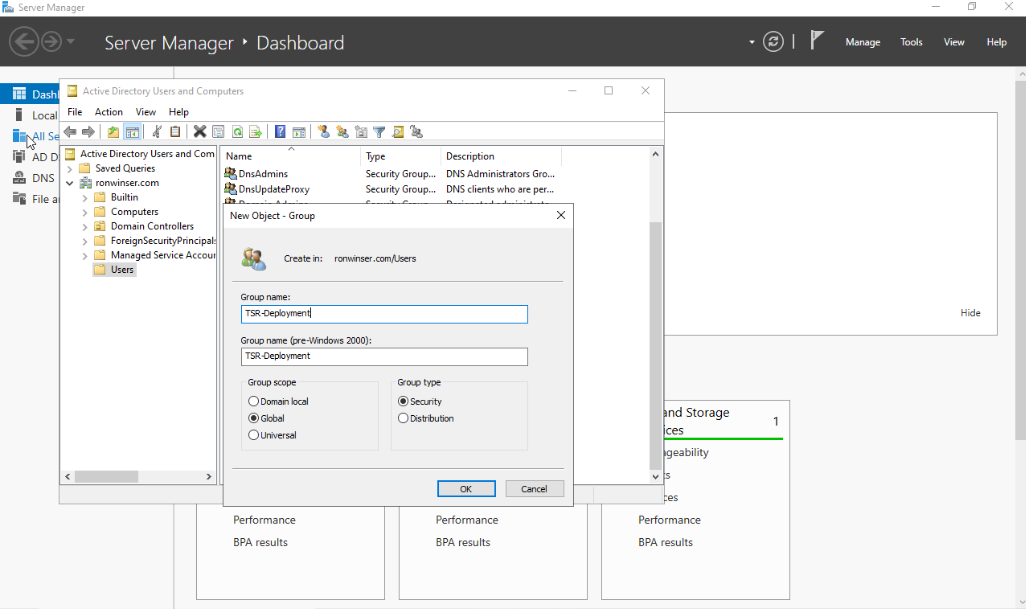
Task: Click the Delete (X) toolbar icon
Action: coord(200,132)
